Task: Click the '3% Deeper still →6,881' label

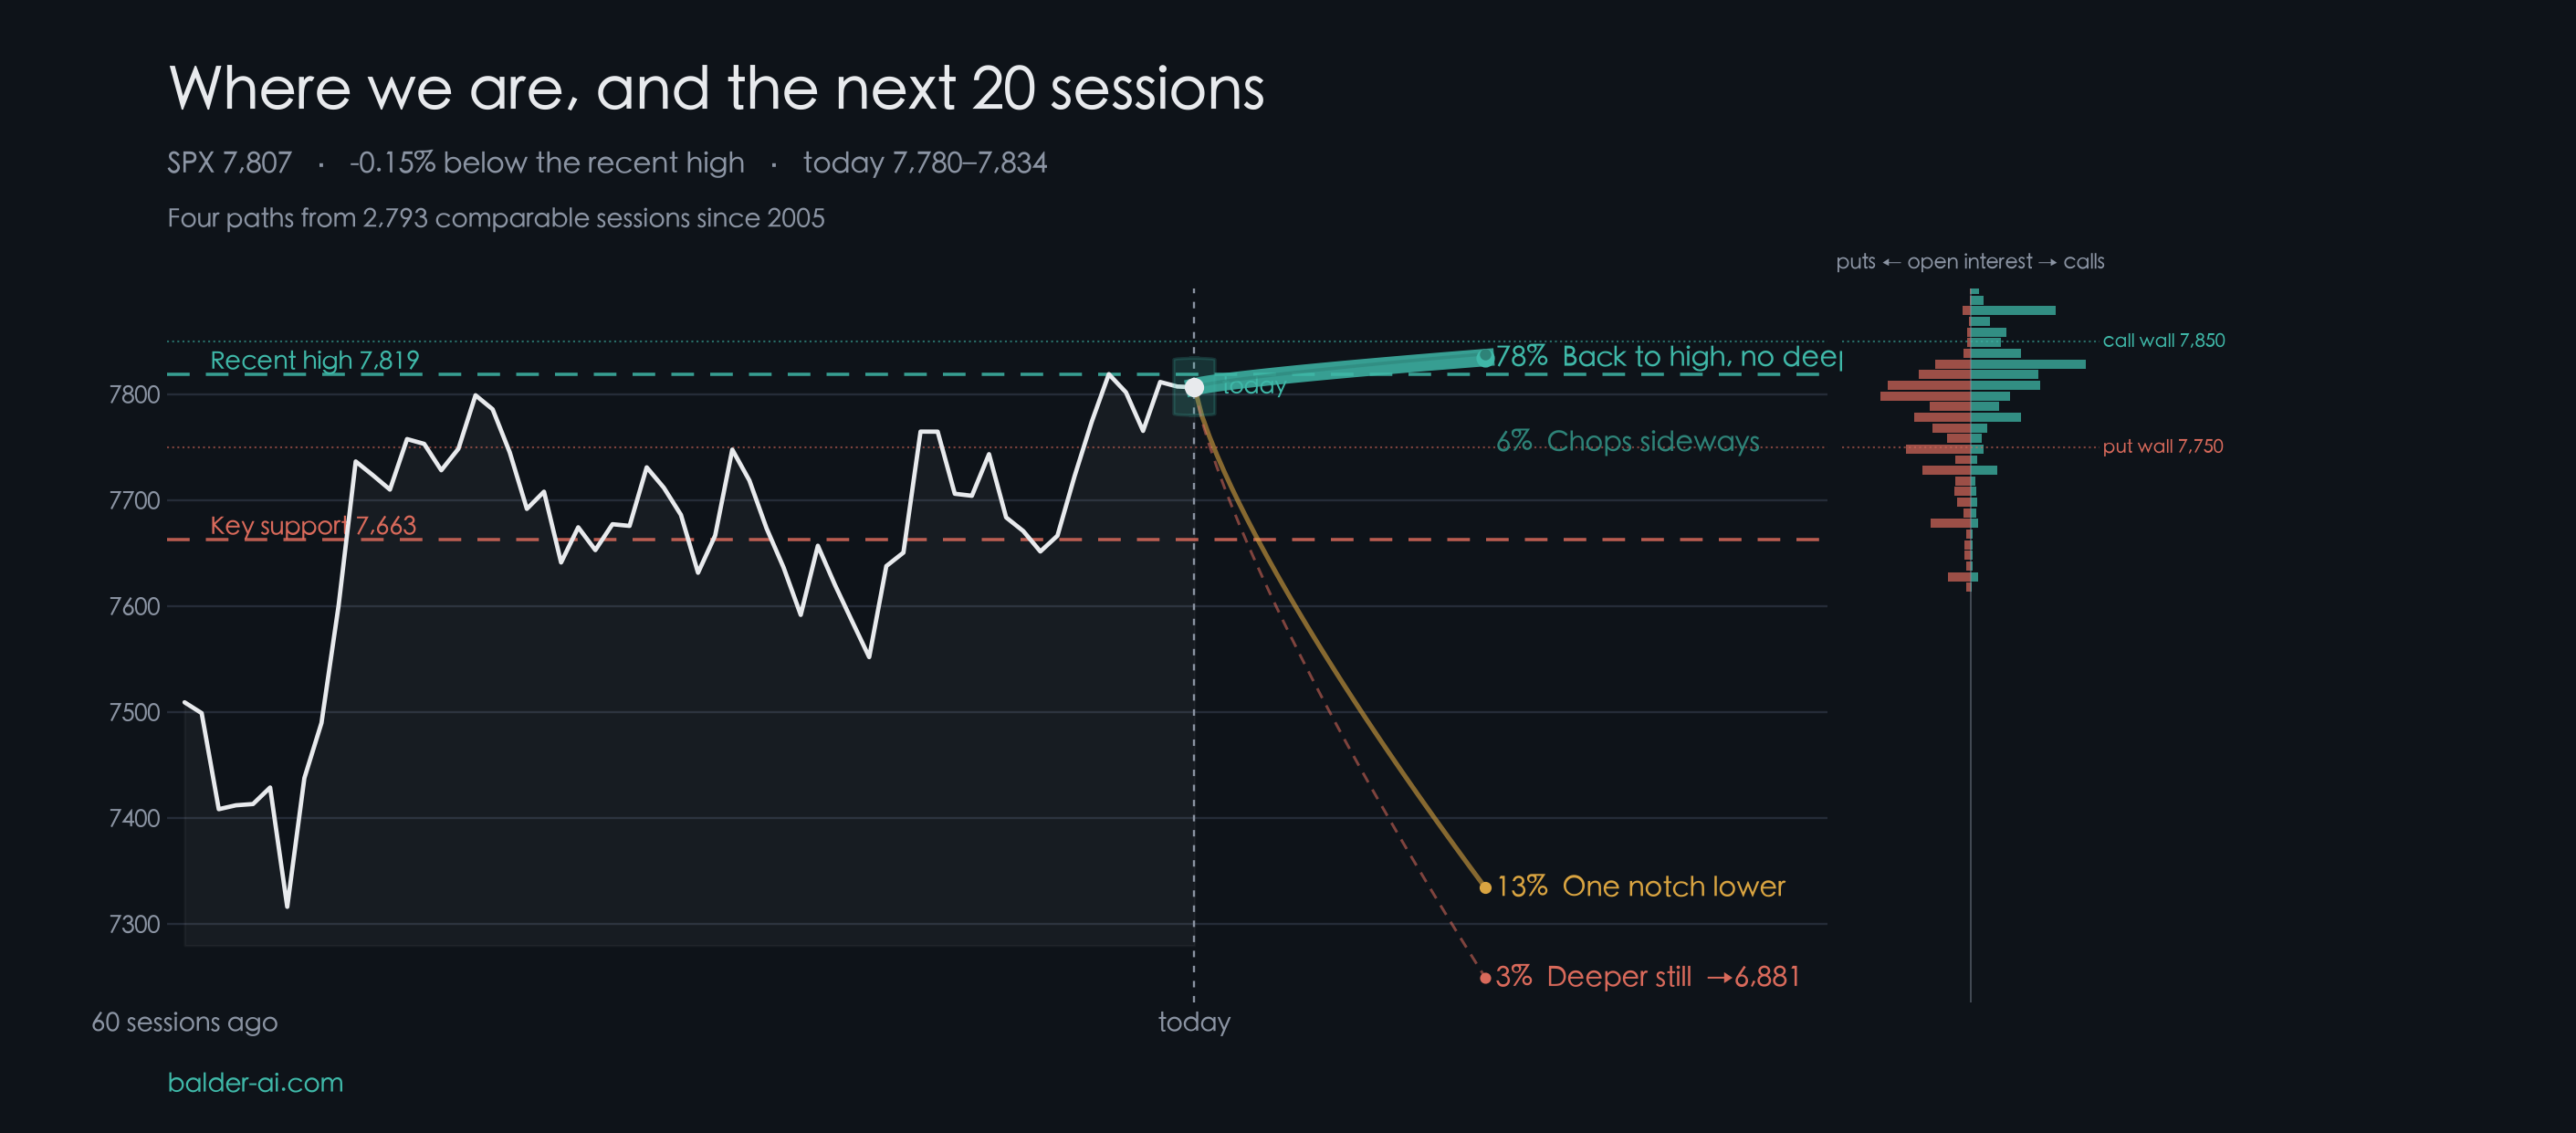Action: [1647, 976]
